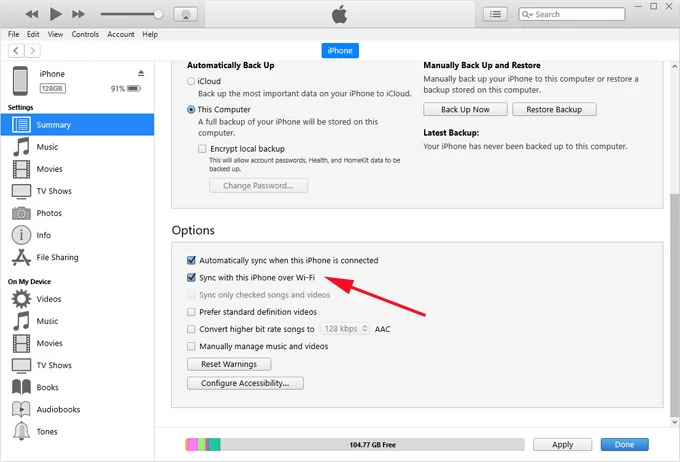Disable Sync with this iPhone over Wi-Fi
The width and height of the screenshot is (680, 462).
tap(192, 277)
